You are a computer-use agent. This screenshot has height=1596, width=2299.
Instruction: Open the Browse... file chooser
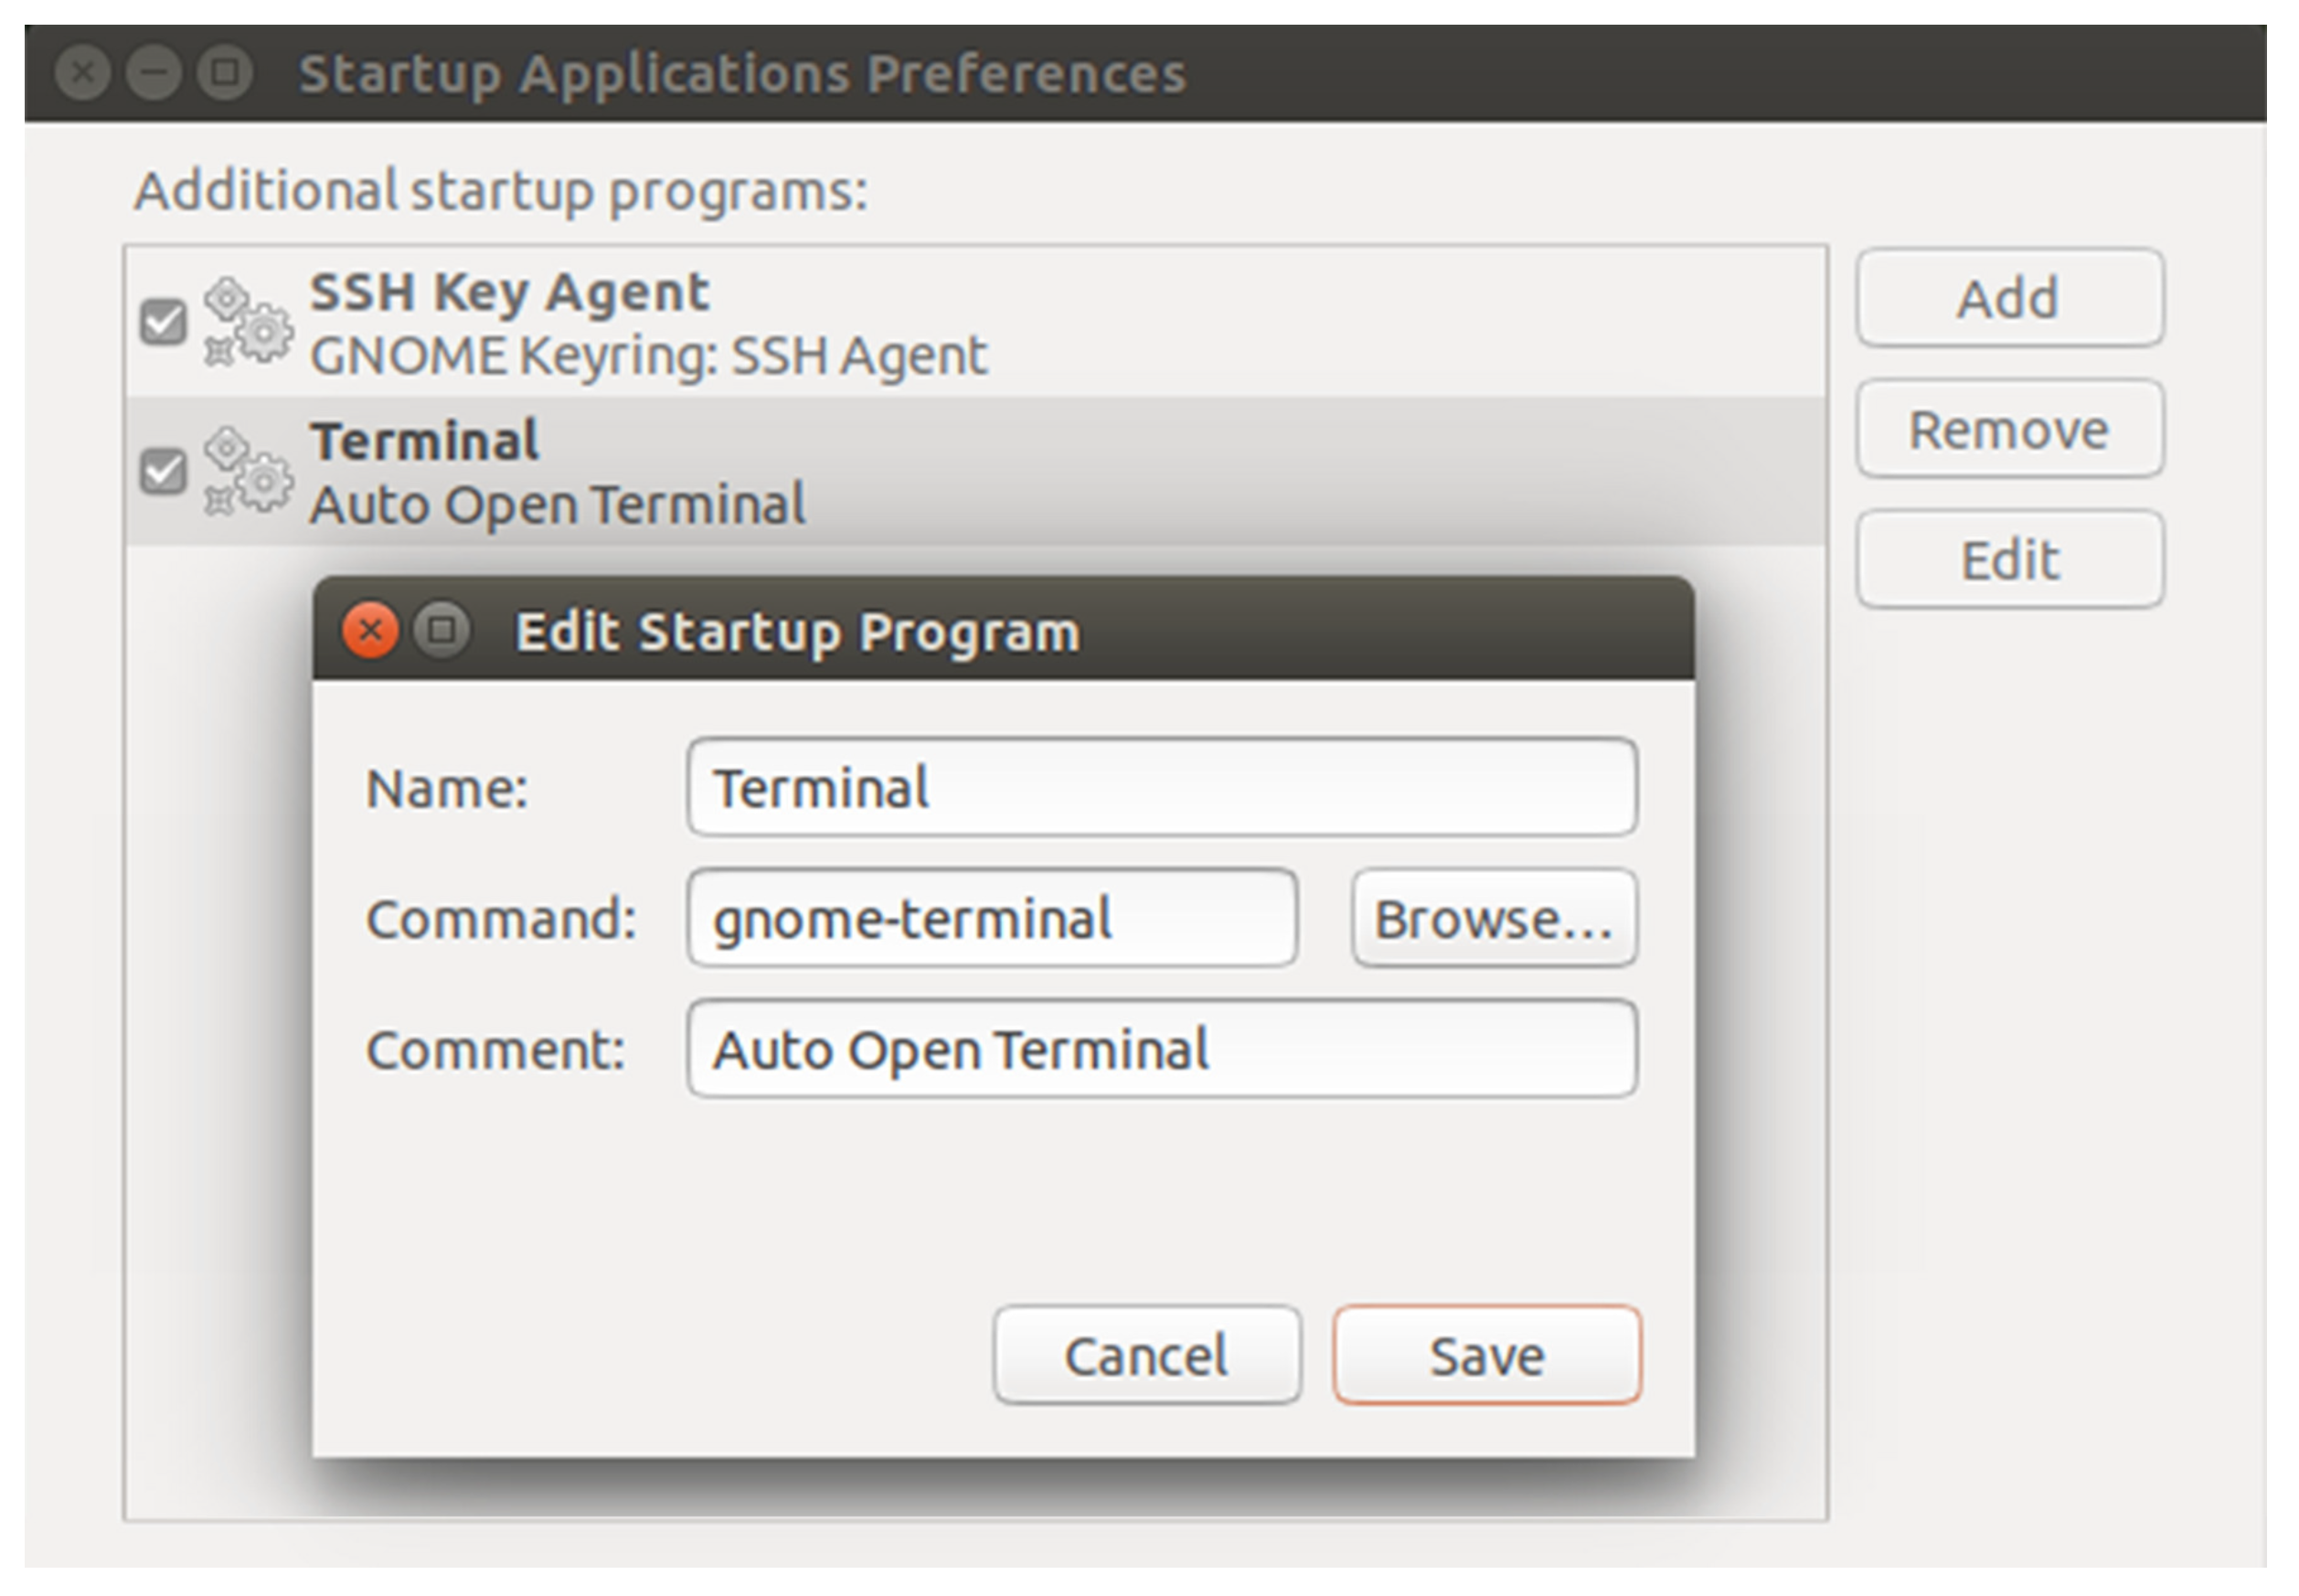(x=1494, y=918)
